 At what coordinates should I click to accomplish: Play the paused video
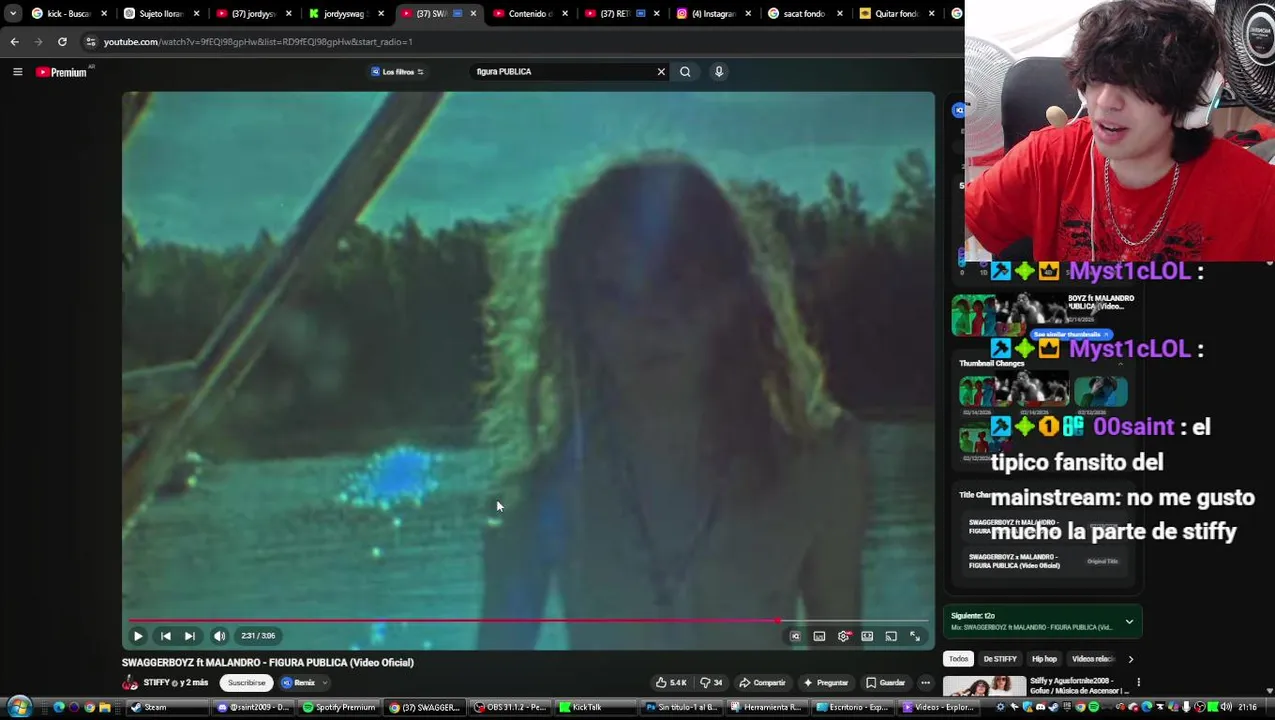point(138,636)
